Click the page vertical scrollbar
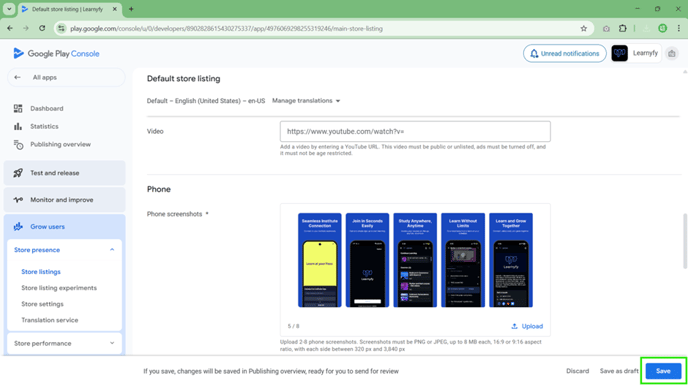Screen dimensions: 688x386 [x=685, y=240]
